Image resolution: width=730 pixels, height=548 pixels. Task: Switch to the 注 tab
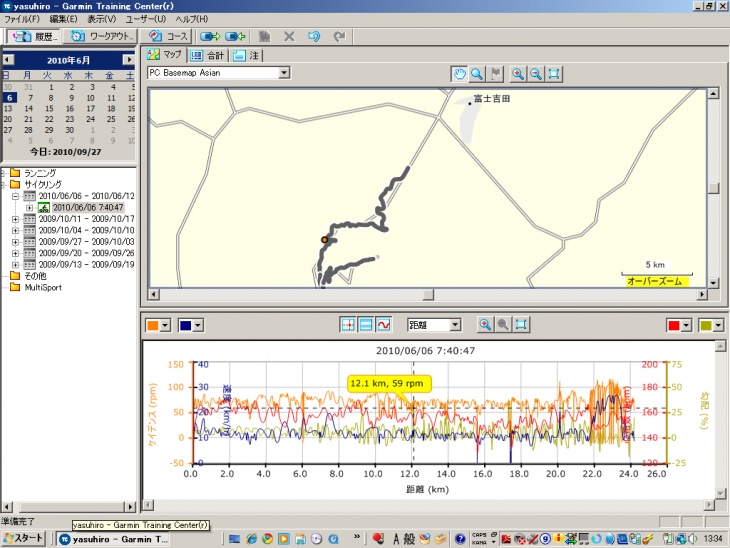click(x=246, y=55)
